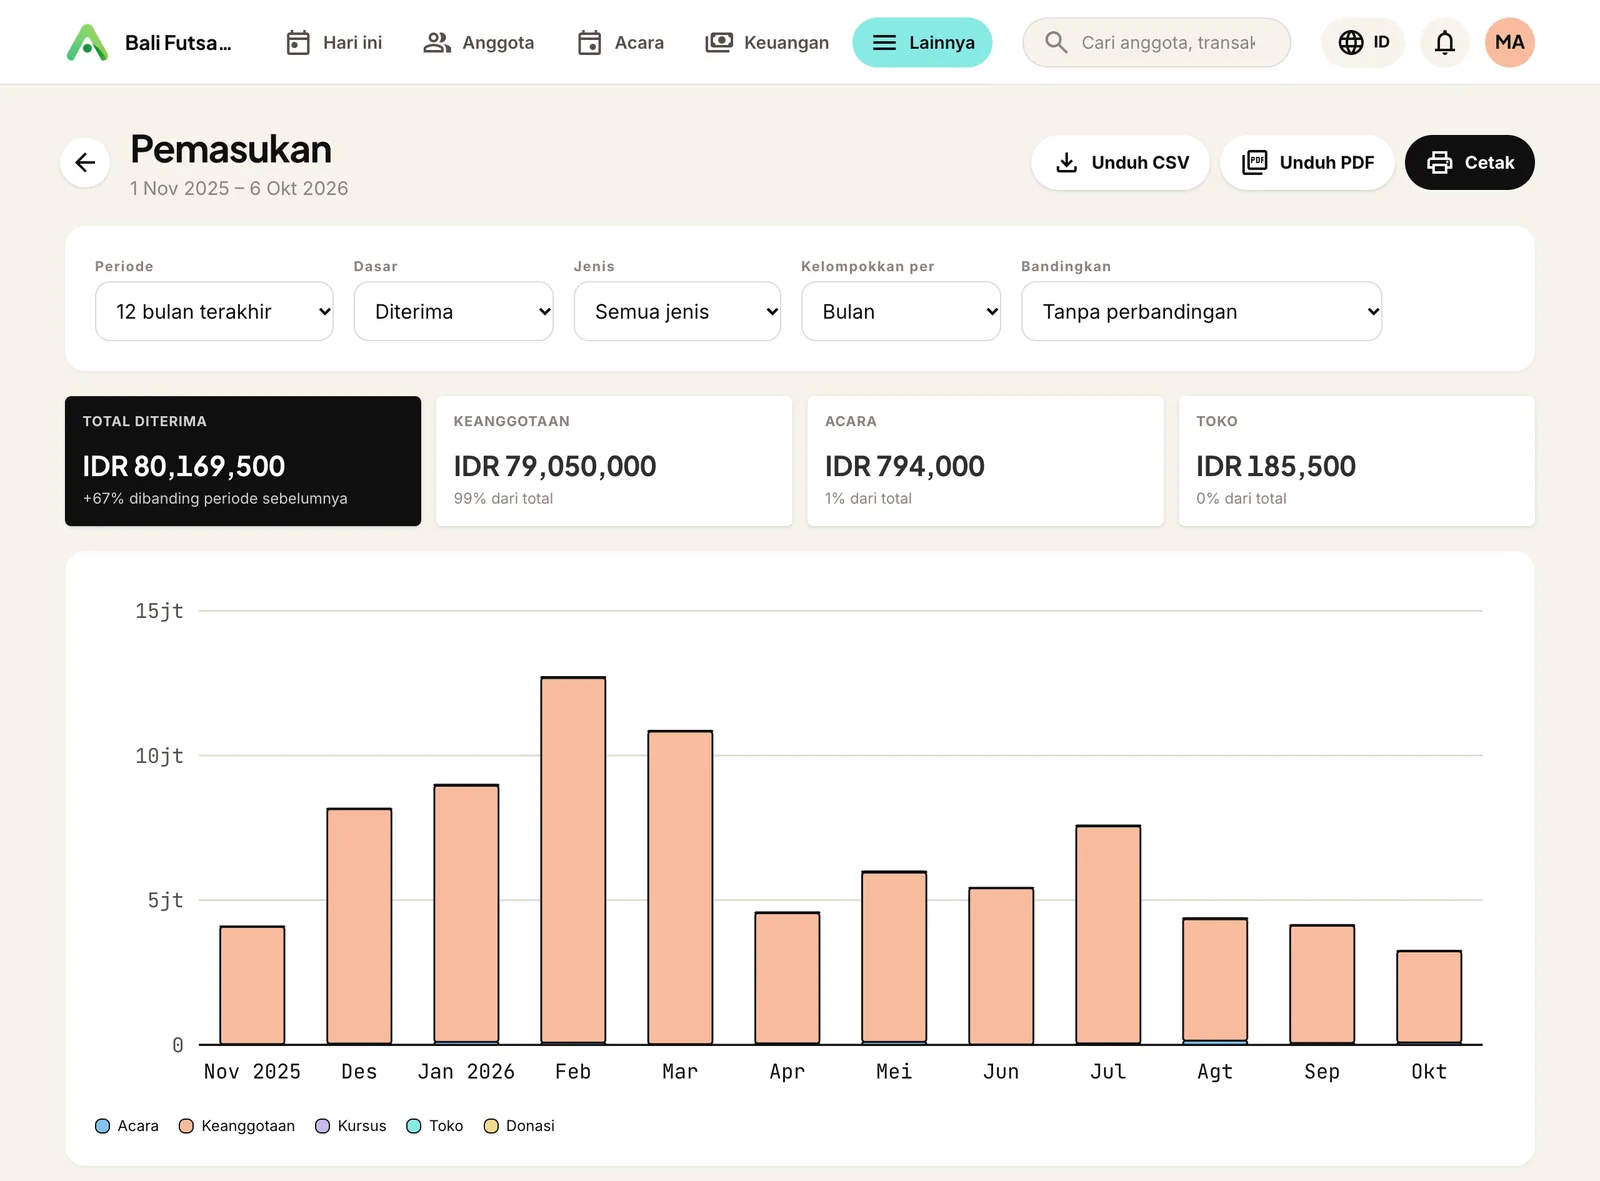Image resolution: width=1600 pixels, height=1181 pixels.
Task: Open the Hari ini tab
Action: [x=334, y=42]
